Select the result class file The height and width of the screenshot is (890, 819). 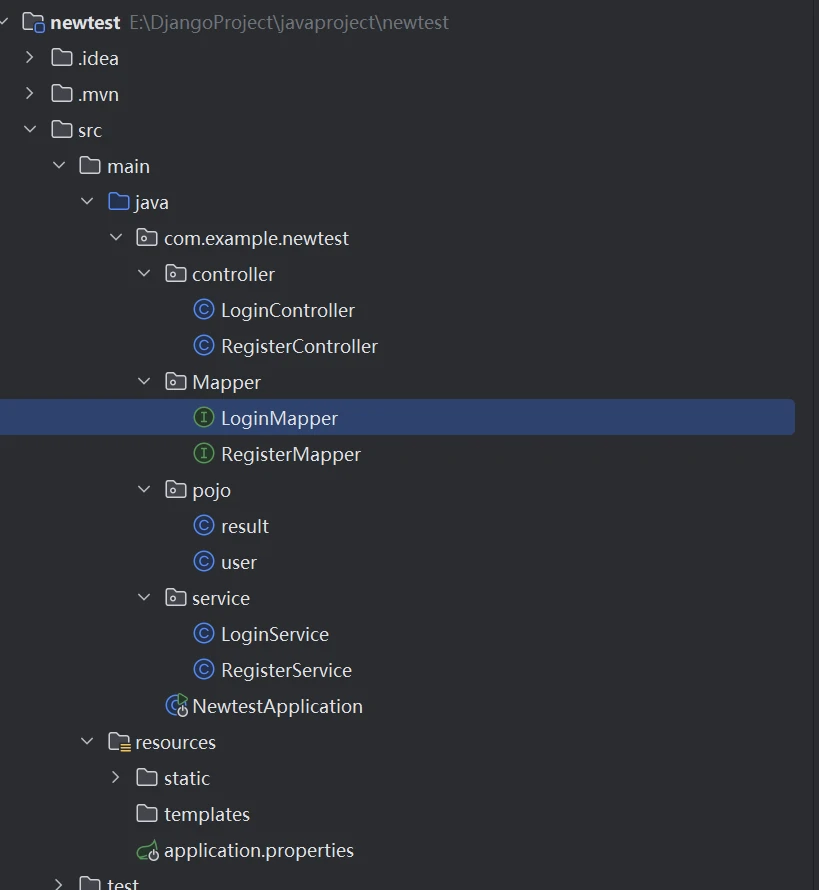pos(244,526)
